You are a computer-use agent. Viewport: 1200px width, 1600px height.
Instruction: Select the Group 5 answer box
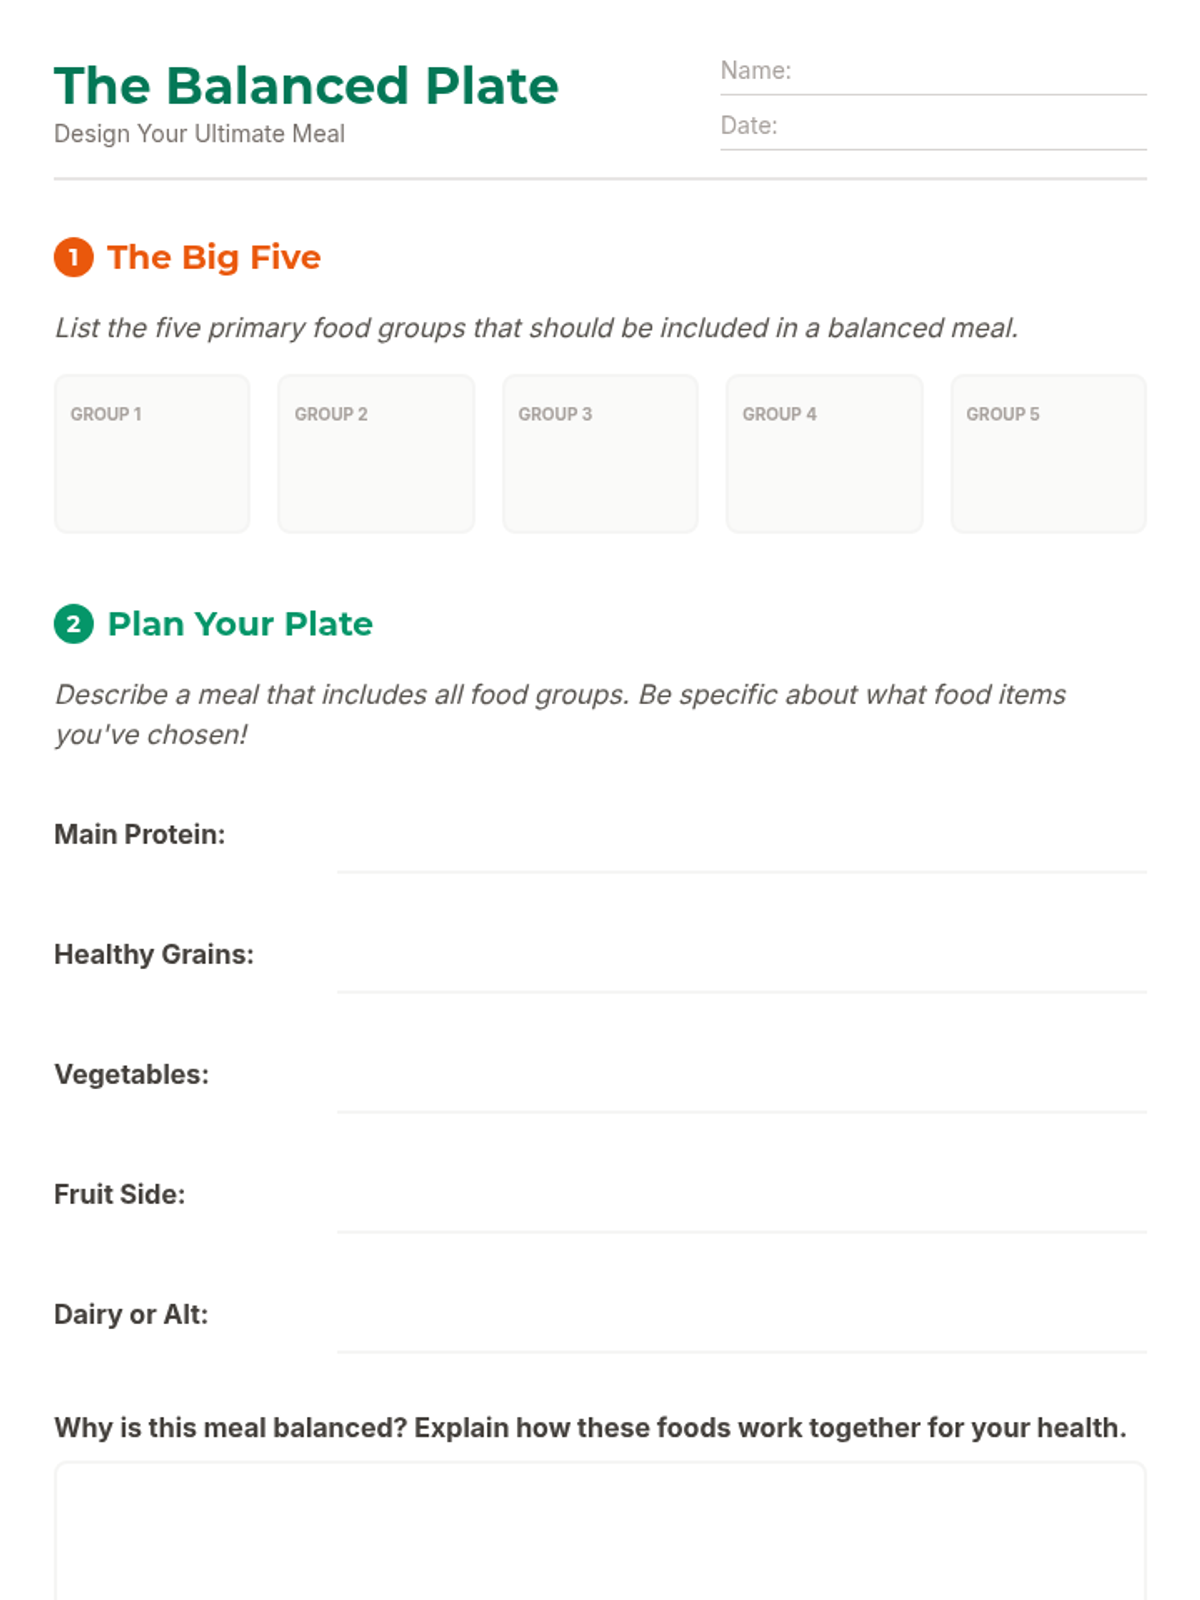(1048, 455)
